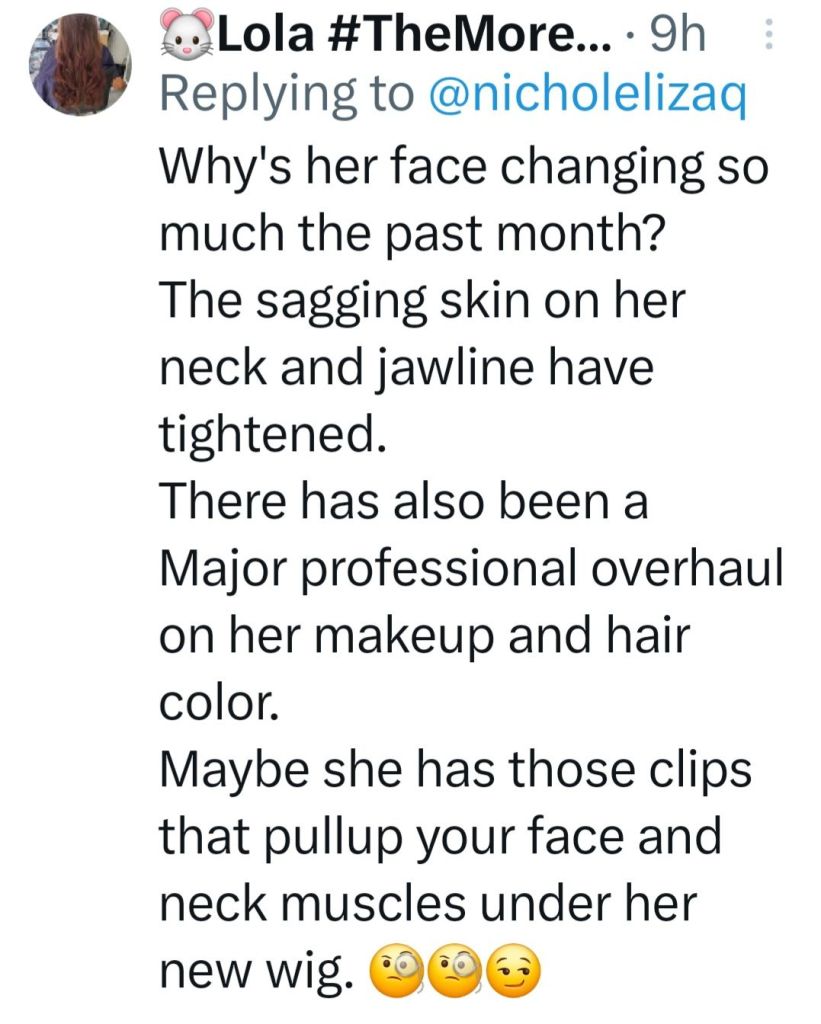Open the three-dot more options menu
Screen dimensions: 821x1024
[x=768, y=39]
